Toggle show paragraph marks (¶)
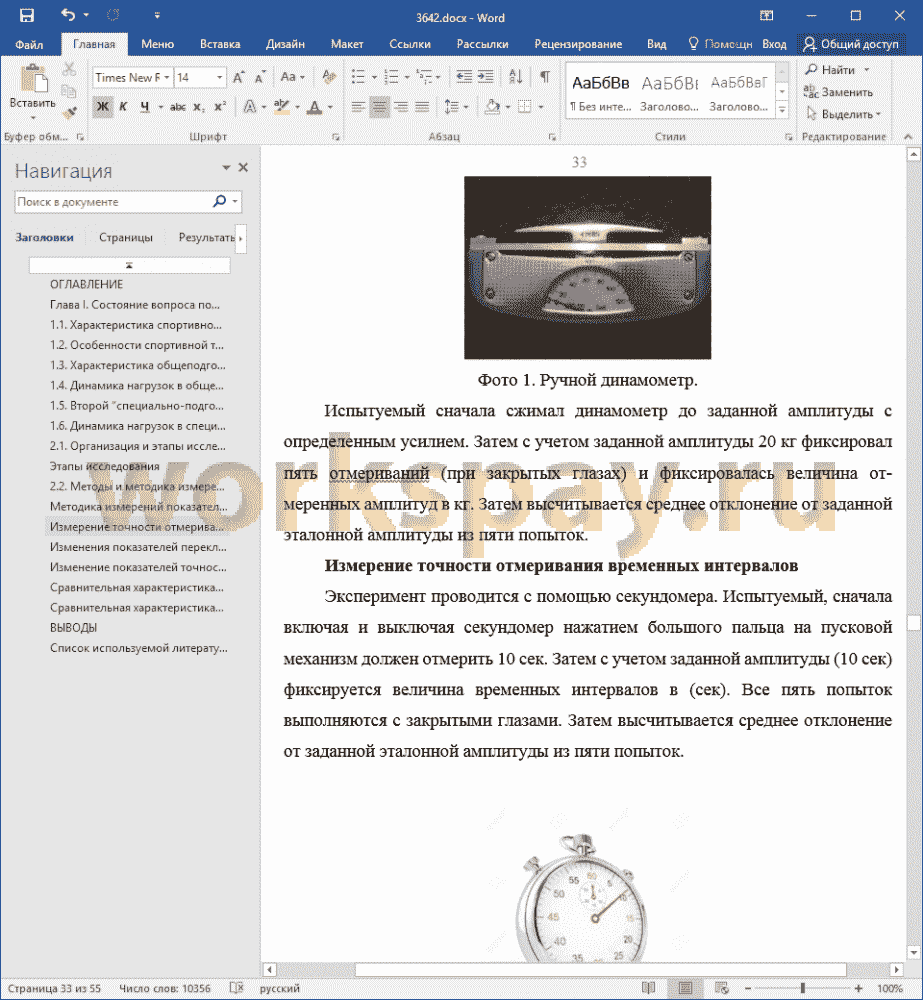Image resolution: width=923 pixels, height=1000 pixels. point(545,77)
